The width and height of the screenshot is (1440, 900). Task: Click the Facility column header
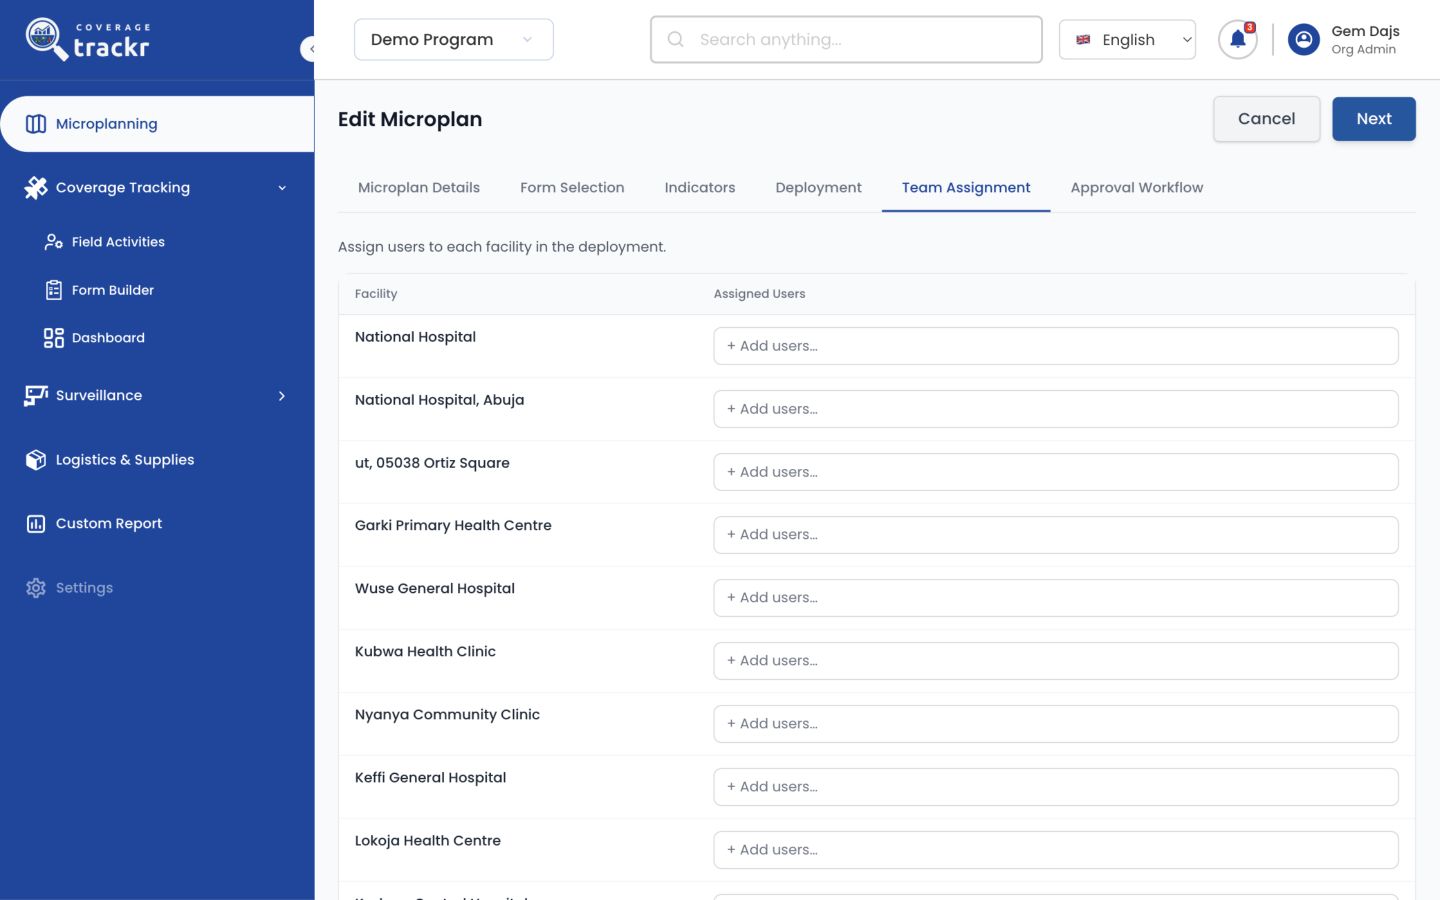(376, 294)
